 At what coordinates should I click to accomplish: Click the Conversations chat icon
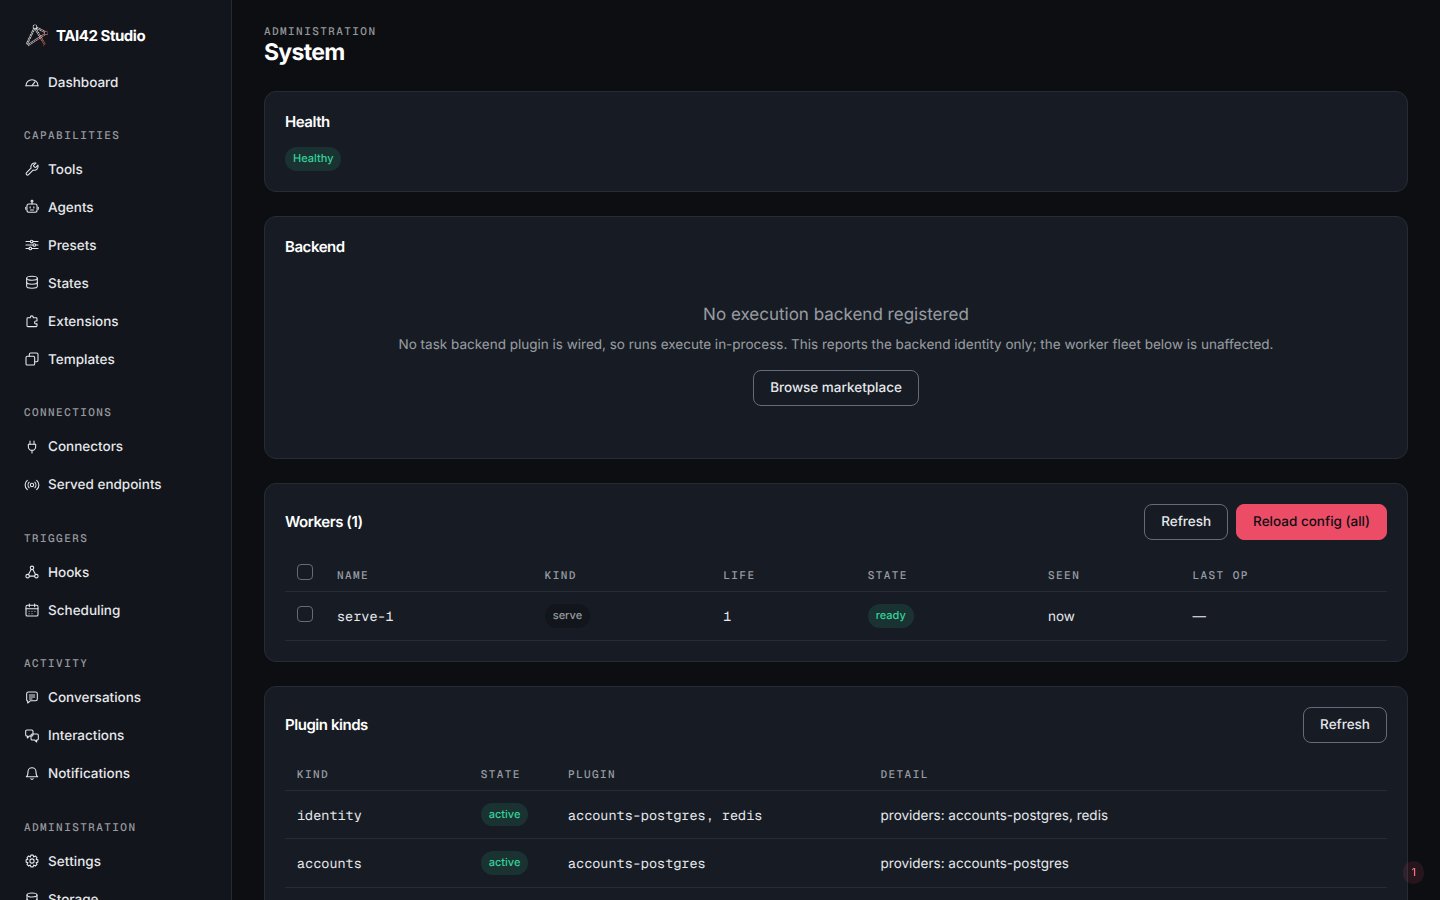[x=32, y=698]
